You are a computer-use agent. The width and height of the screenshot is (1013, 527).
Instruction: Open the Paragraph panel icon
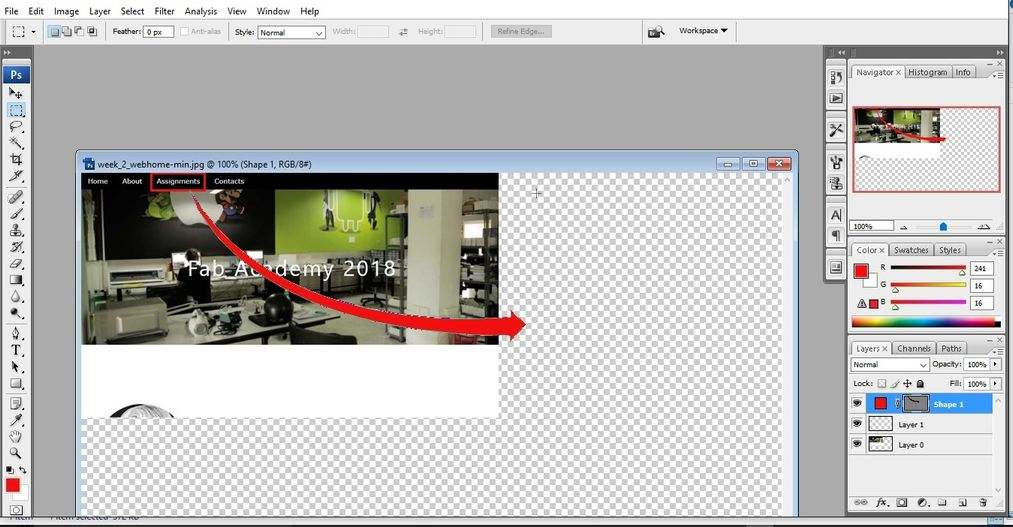(x=836, y=235)
